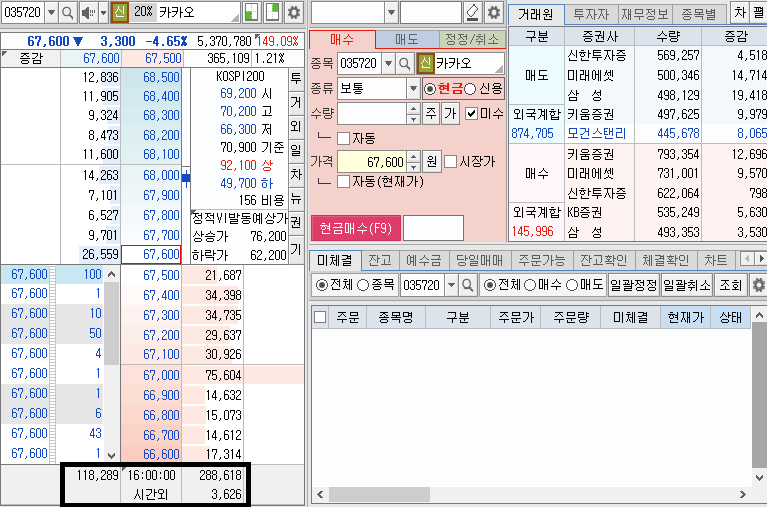Open the 미체결 tab
The height and width of the screenshot is (507, 767).
(x=335, y=260)
